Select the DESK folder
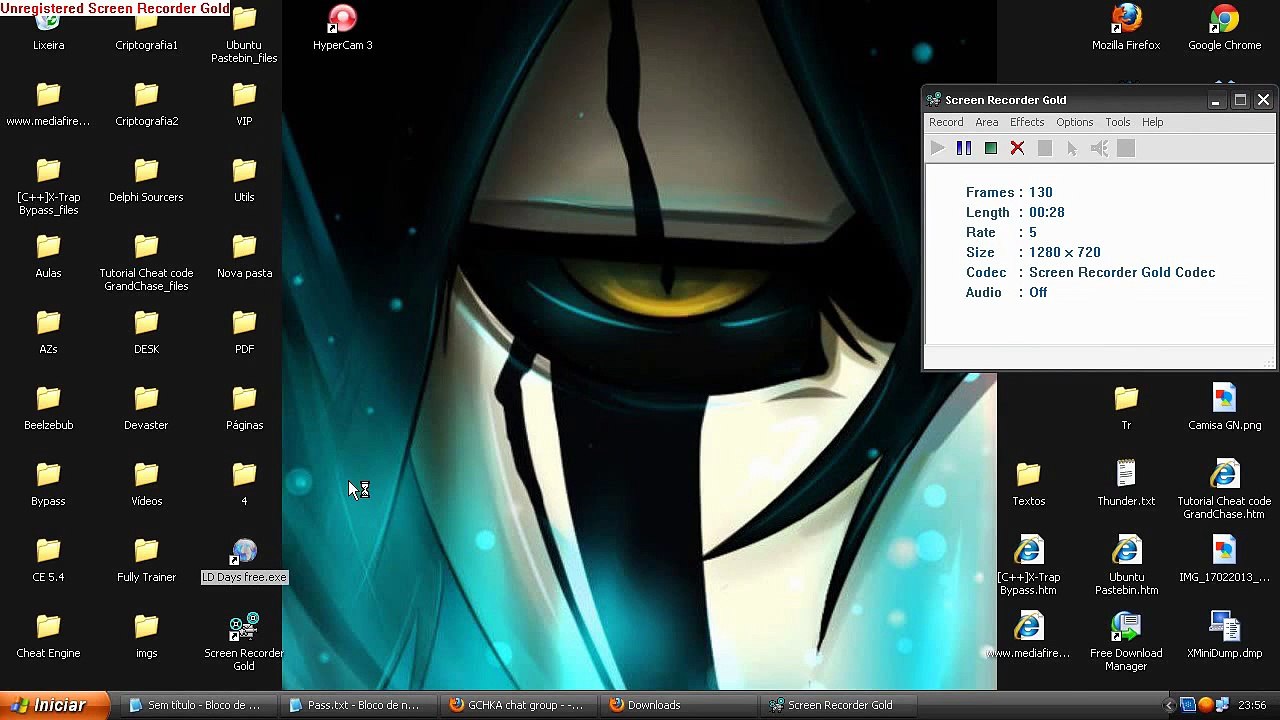1280x720 pixels. coord(146,332)
